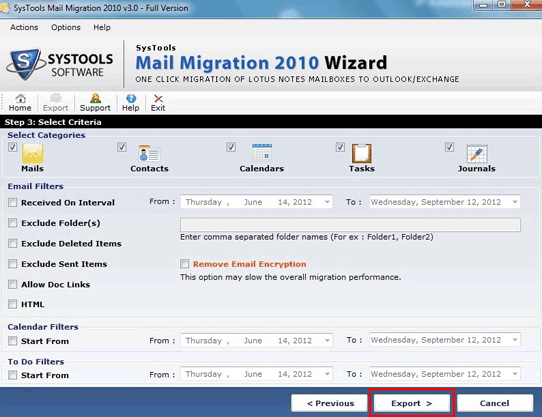Expand the Email Filters From date dropdown

327,202
